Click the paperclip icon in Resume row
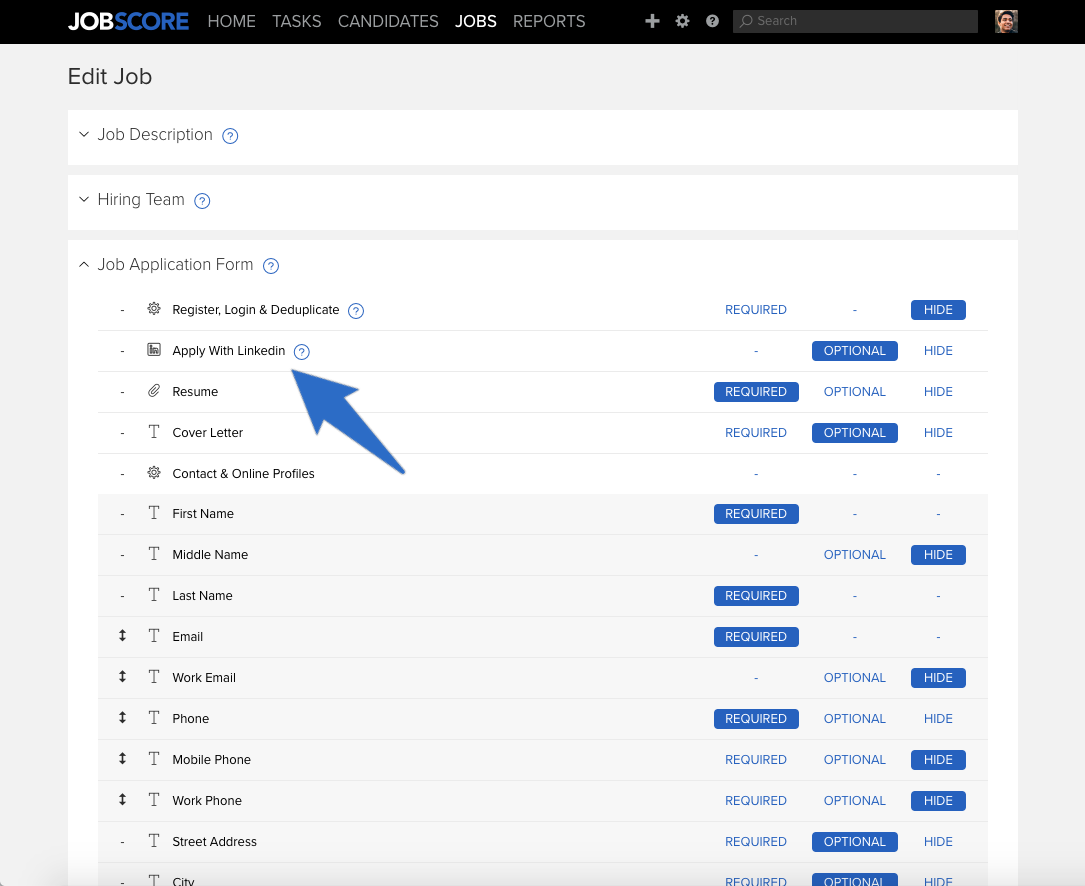 [x=154, y=390]
